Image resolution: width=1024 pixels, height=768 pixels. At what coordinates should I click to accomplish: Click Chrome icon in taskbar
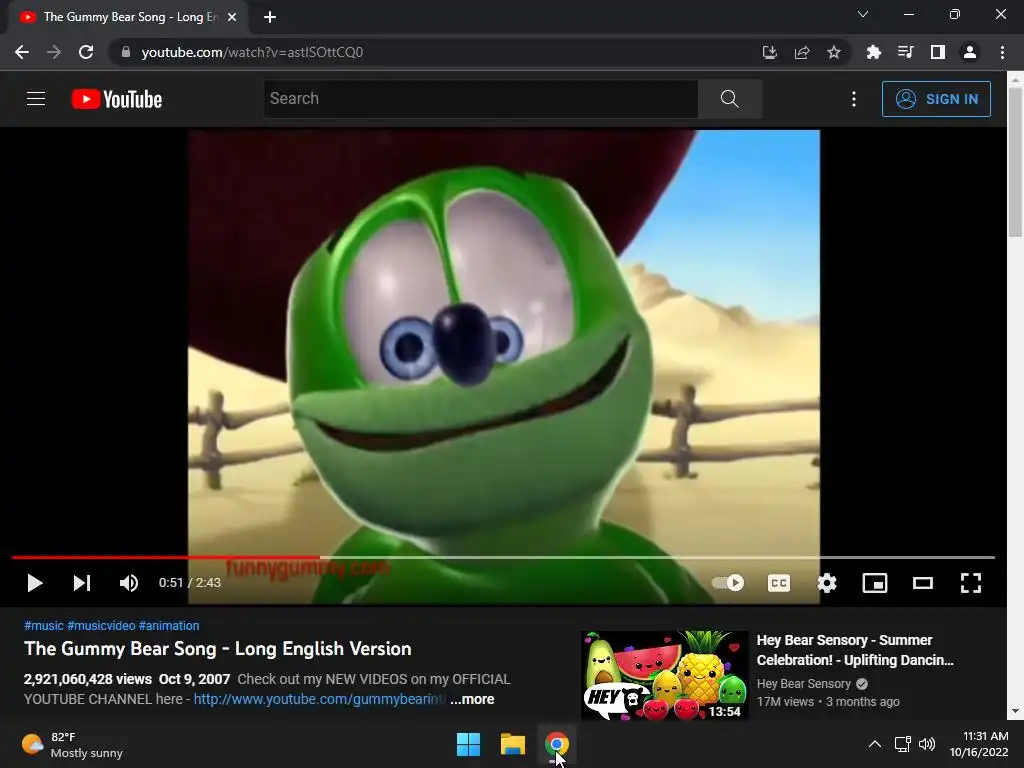(557, 744)
